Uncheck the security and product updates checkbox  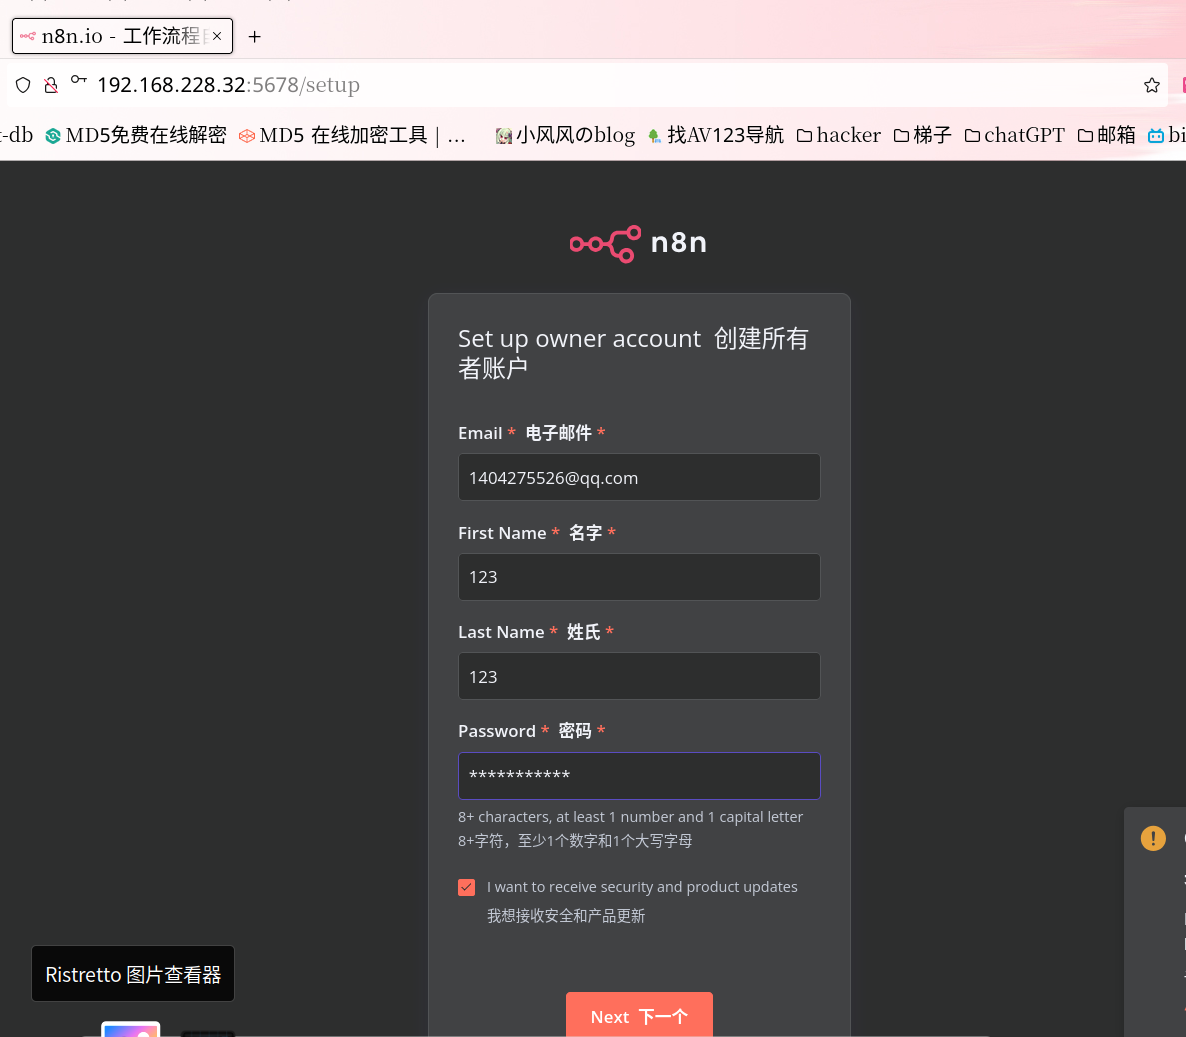[x=467, y=887]
